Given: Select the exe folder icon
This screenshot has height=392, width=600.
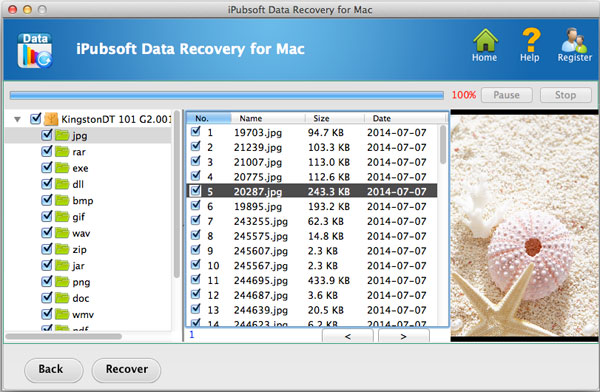Looking at the screenshot, I should point(62,168).
